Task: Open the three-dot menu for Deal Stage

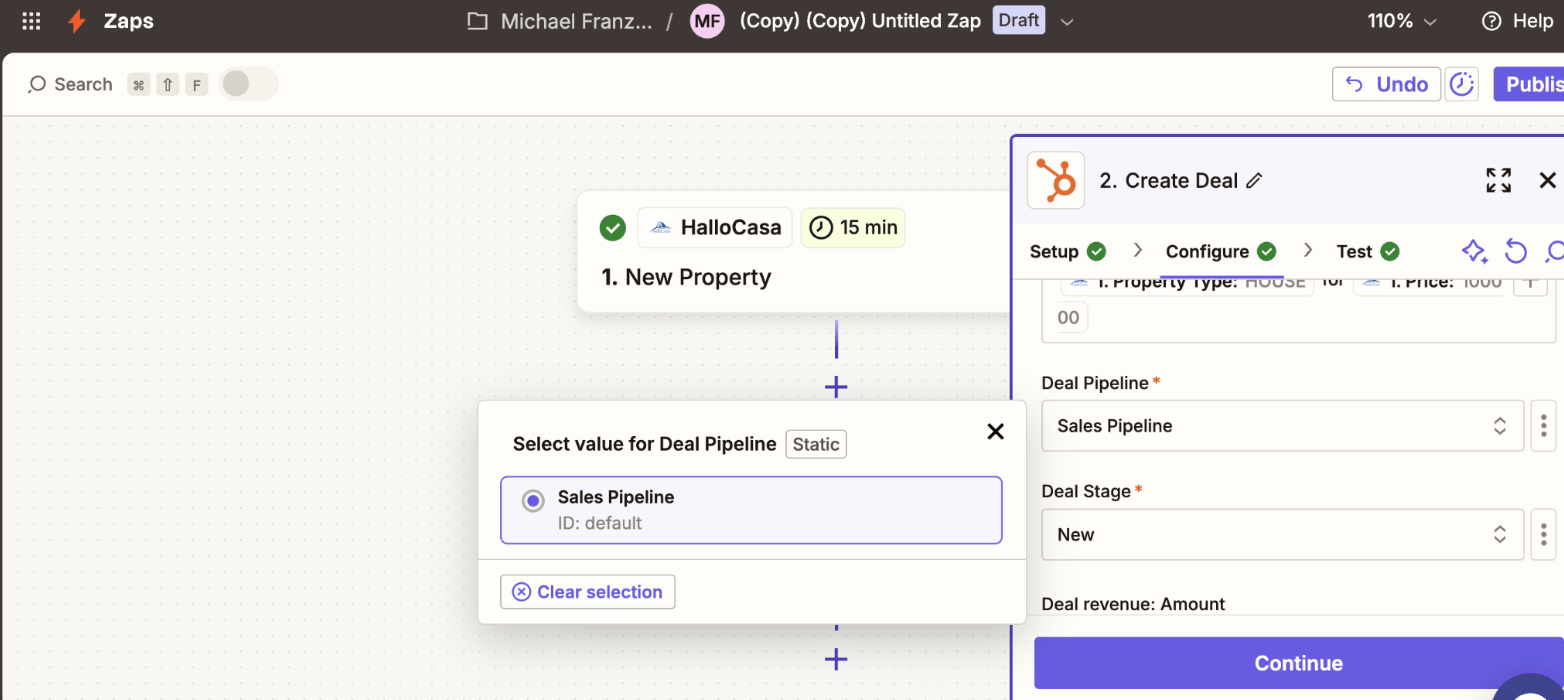Action: (x=1544, y=535)
